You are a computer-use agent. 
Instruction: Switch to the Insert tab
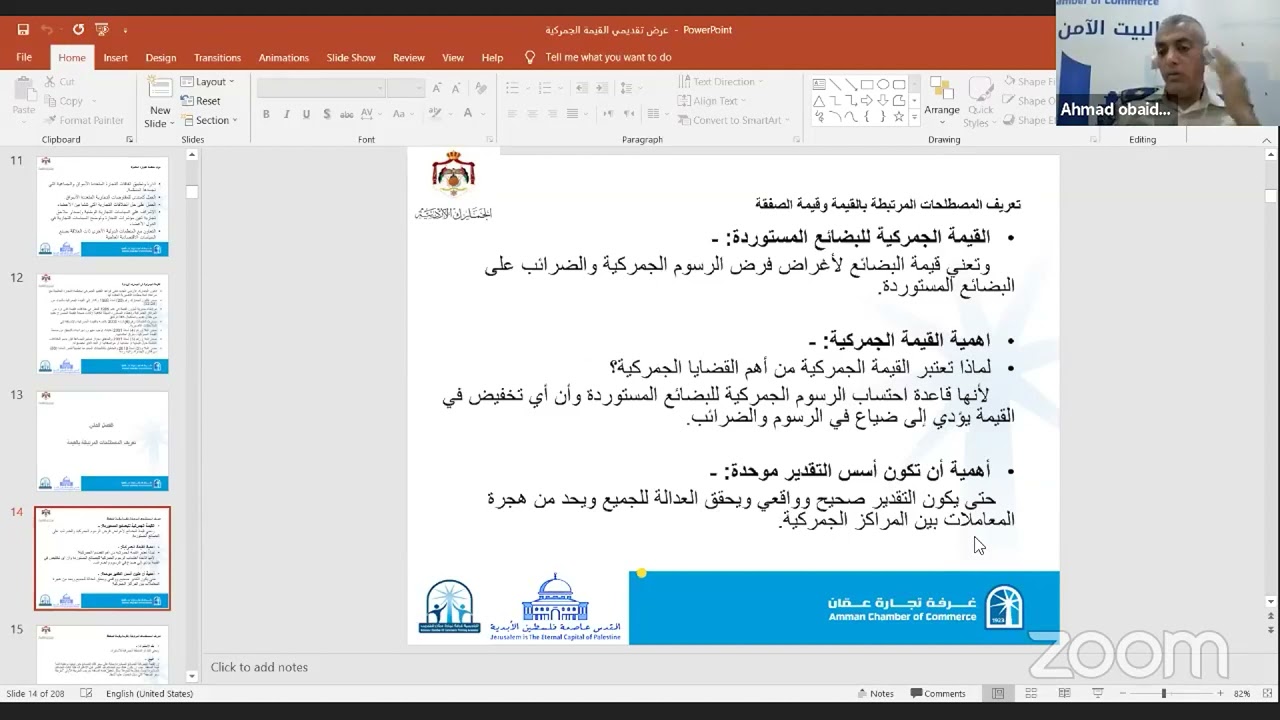click(x=115, y=58)
